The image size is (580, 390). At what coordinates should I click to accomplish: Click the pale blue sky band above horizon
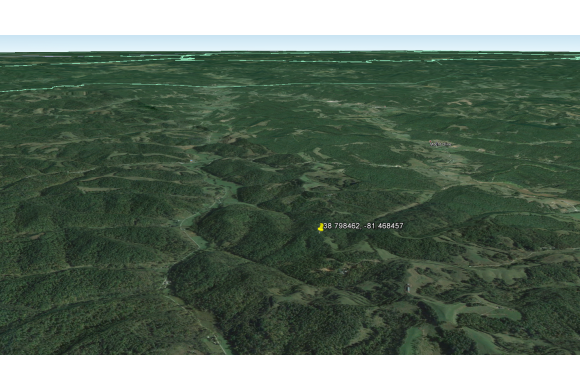[x=290, y=43]
